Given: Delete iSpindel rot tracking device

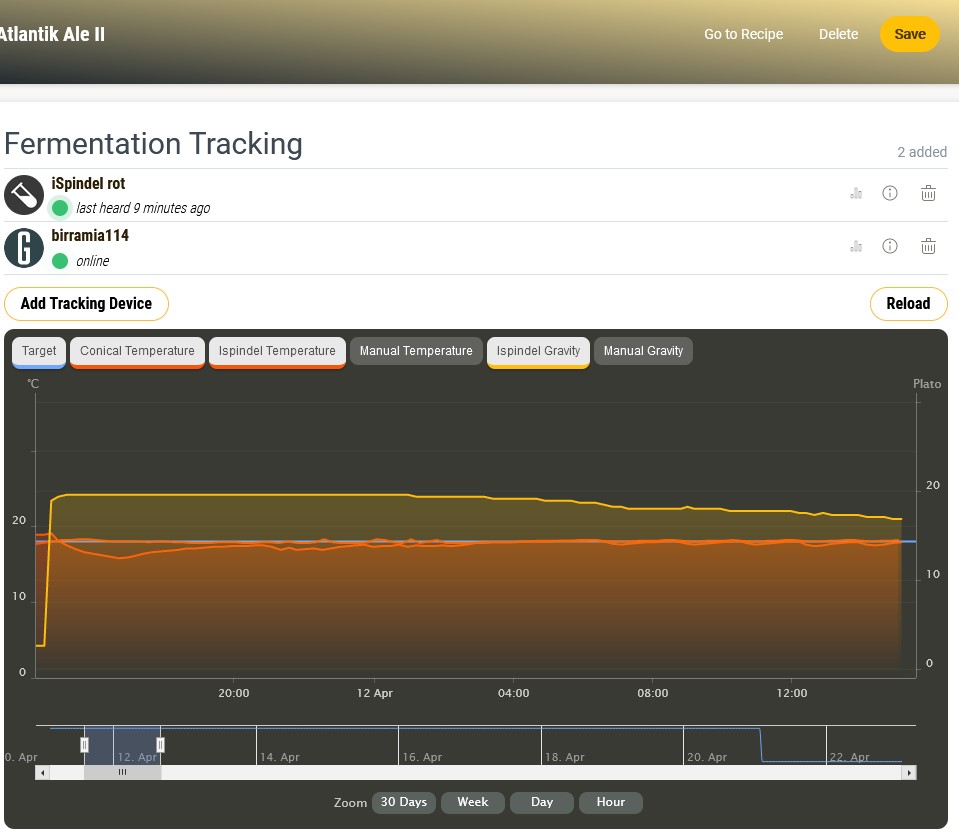Looking at the screenshot, I should 928,193.
